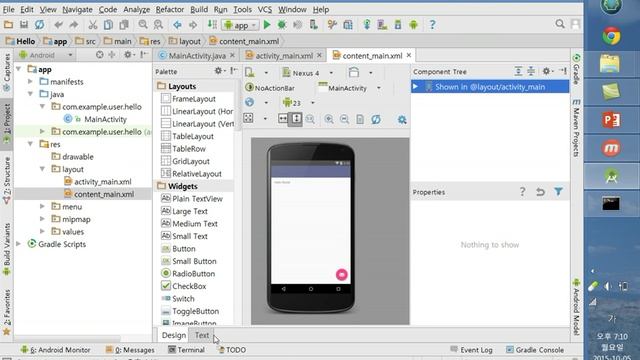Switch to MainActivity.java tab
Viewport: 640px width, 360px height.
pyautogui.click(x=196, y=56)
